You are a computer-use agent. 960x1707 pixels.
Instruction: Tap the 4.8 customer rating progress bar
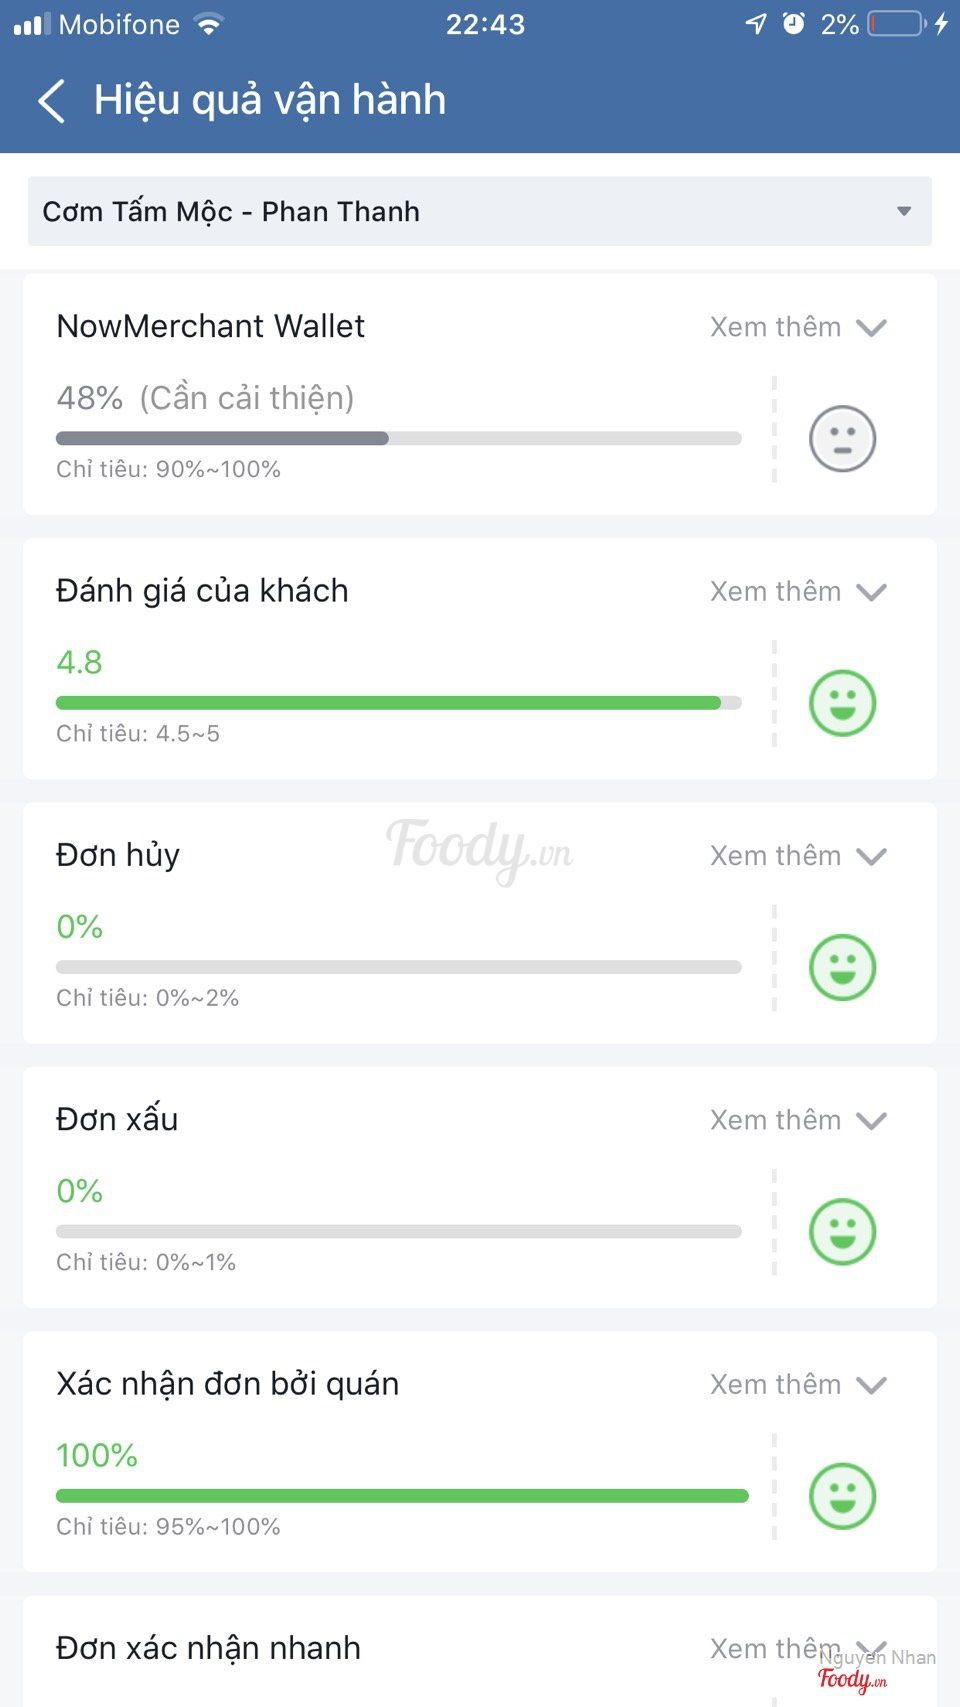click(398, 703)
